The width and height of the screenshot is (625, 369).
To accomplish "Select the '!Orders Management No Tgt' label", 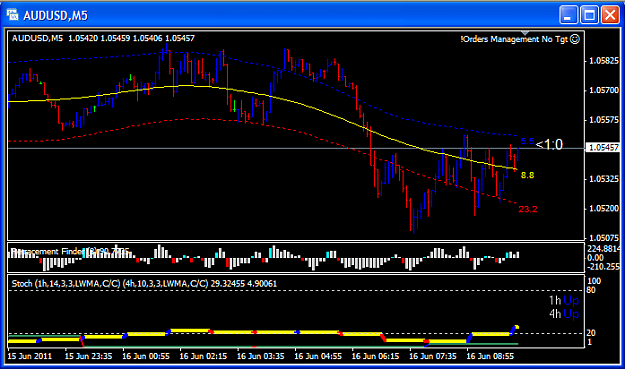I will (x=514, y=39).
